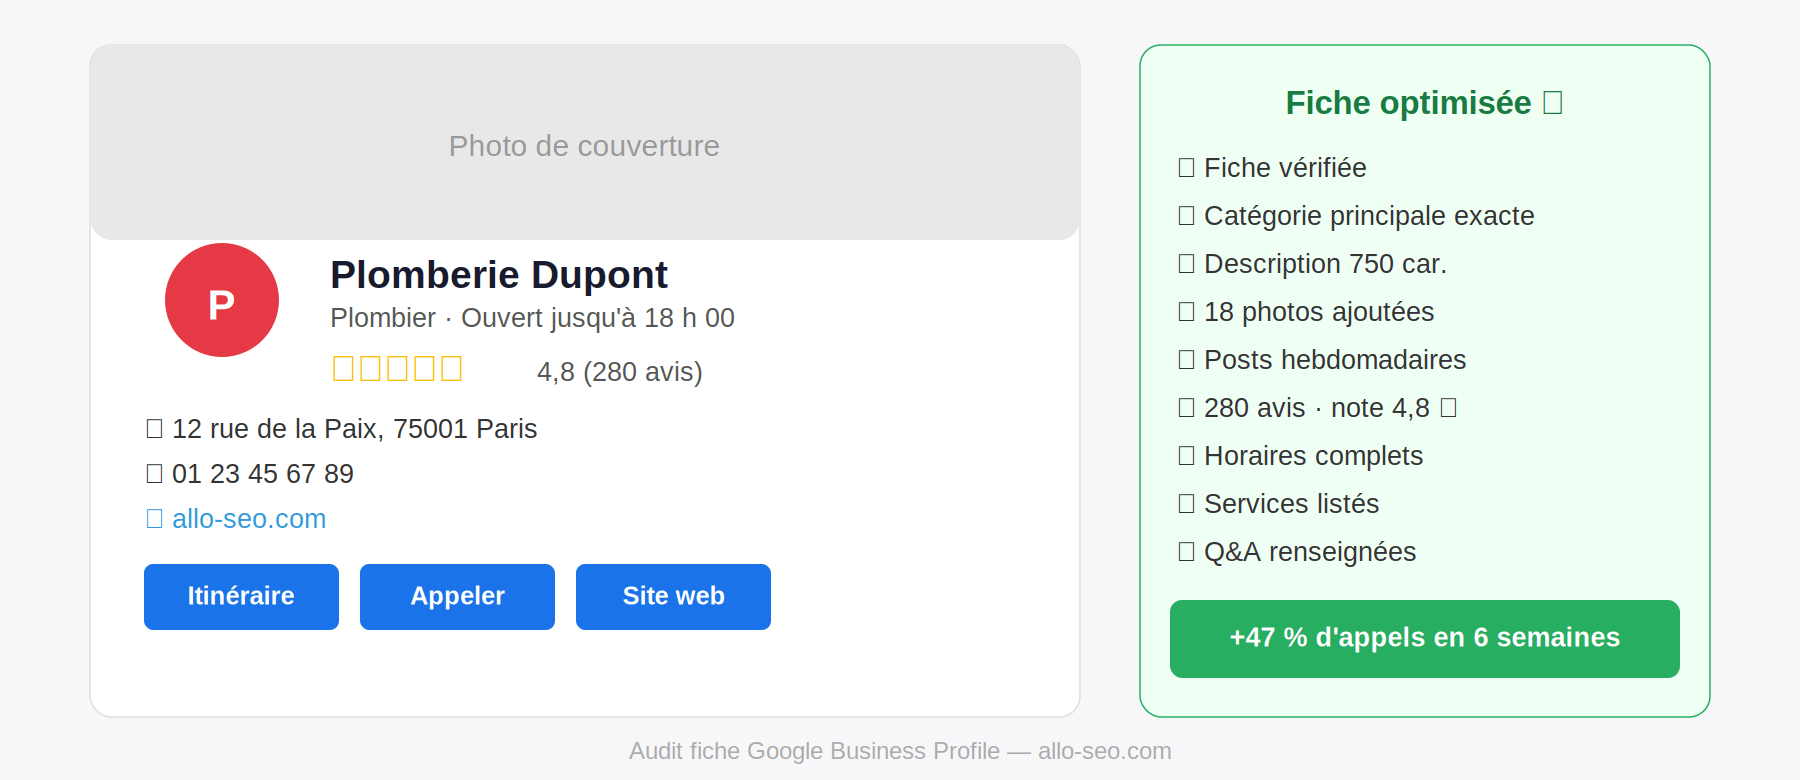Click the Audit fiche Google Business Profile footer
1800x780 pixels.
click(x=900, y=751)
